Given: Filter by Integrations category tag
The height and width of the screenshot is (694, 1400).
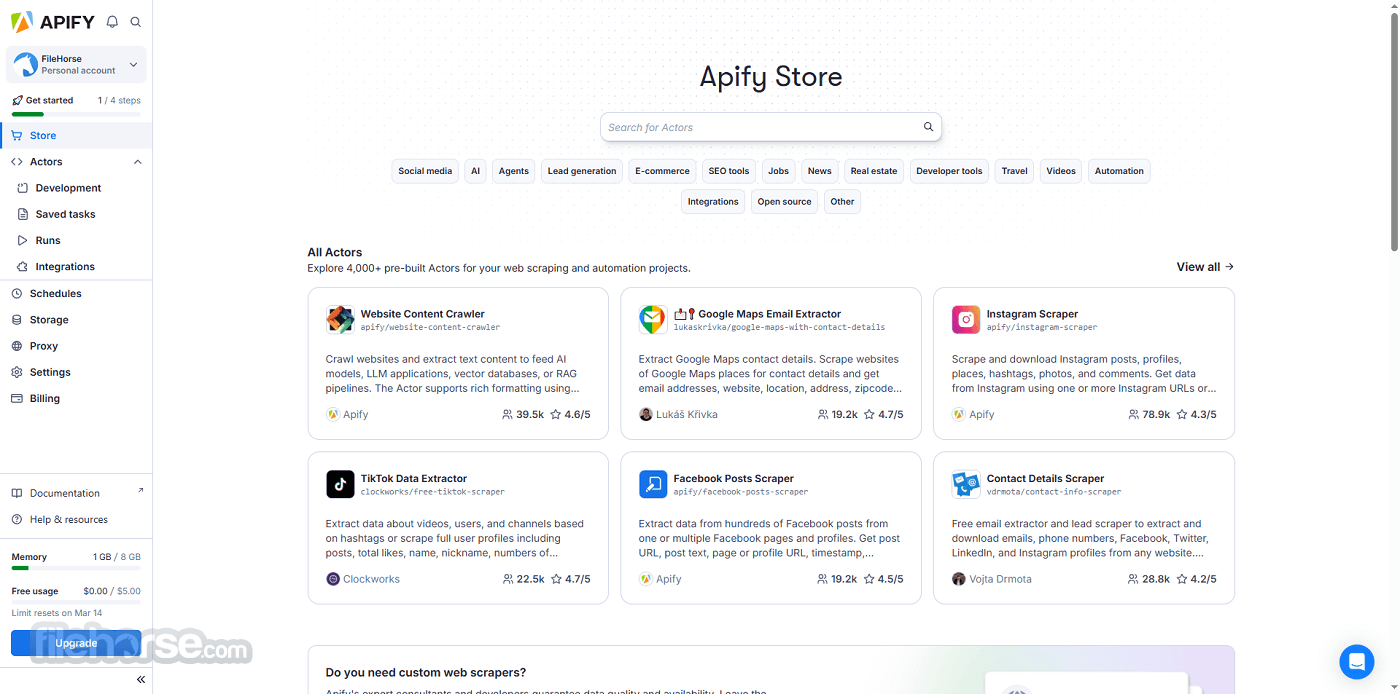Looking at the screenshot, I should 713,202.
